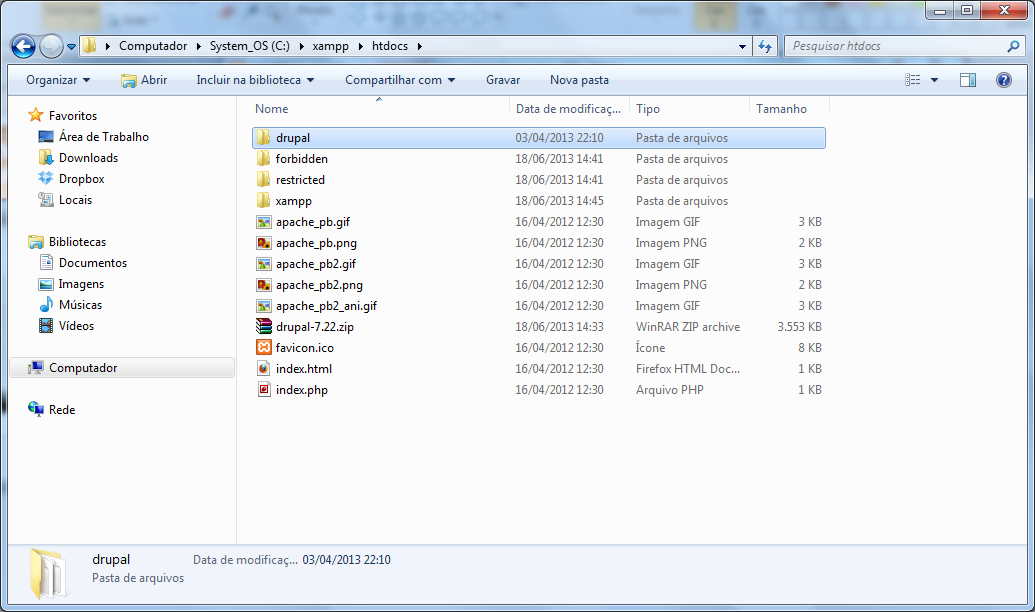Open address bar history dropdown arrow

click(742, 46)
